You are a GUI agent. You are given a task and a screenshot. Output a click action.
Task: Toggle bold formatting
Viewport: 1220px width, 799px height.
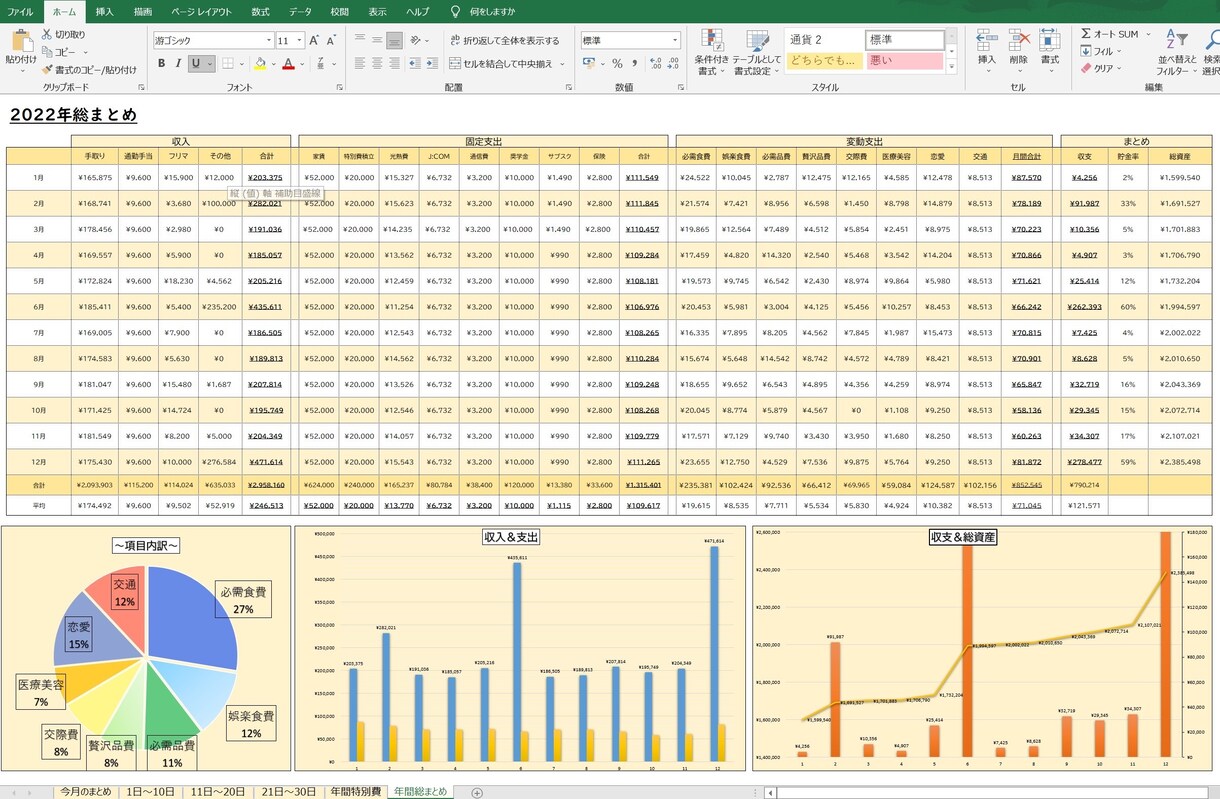161,63
